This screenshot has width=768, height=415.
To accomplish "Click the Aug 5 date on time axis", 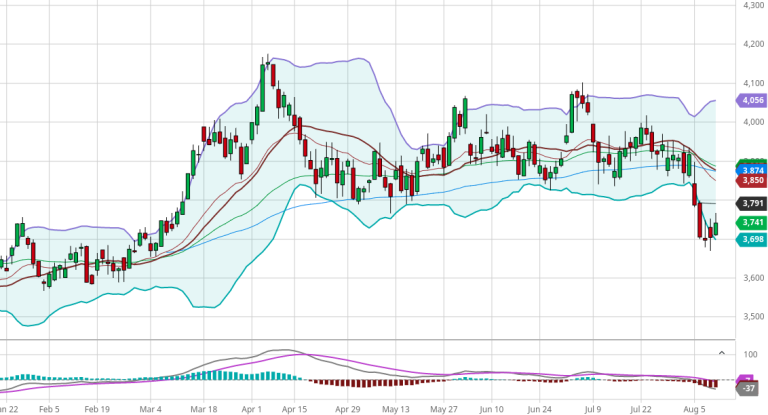I will coord(695,409).
